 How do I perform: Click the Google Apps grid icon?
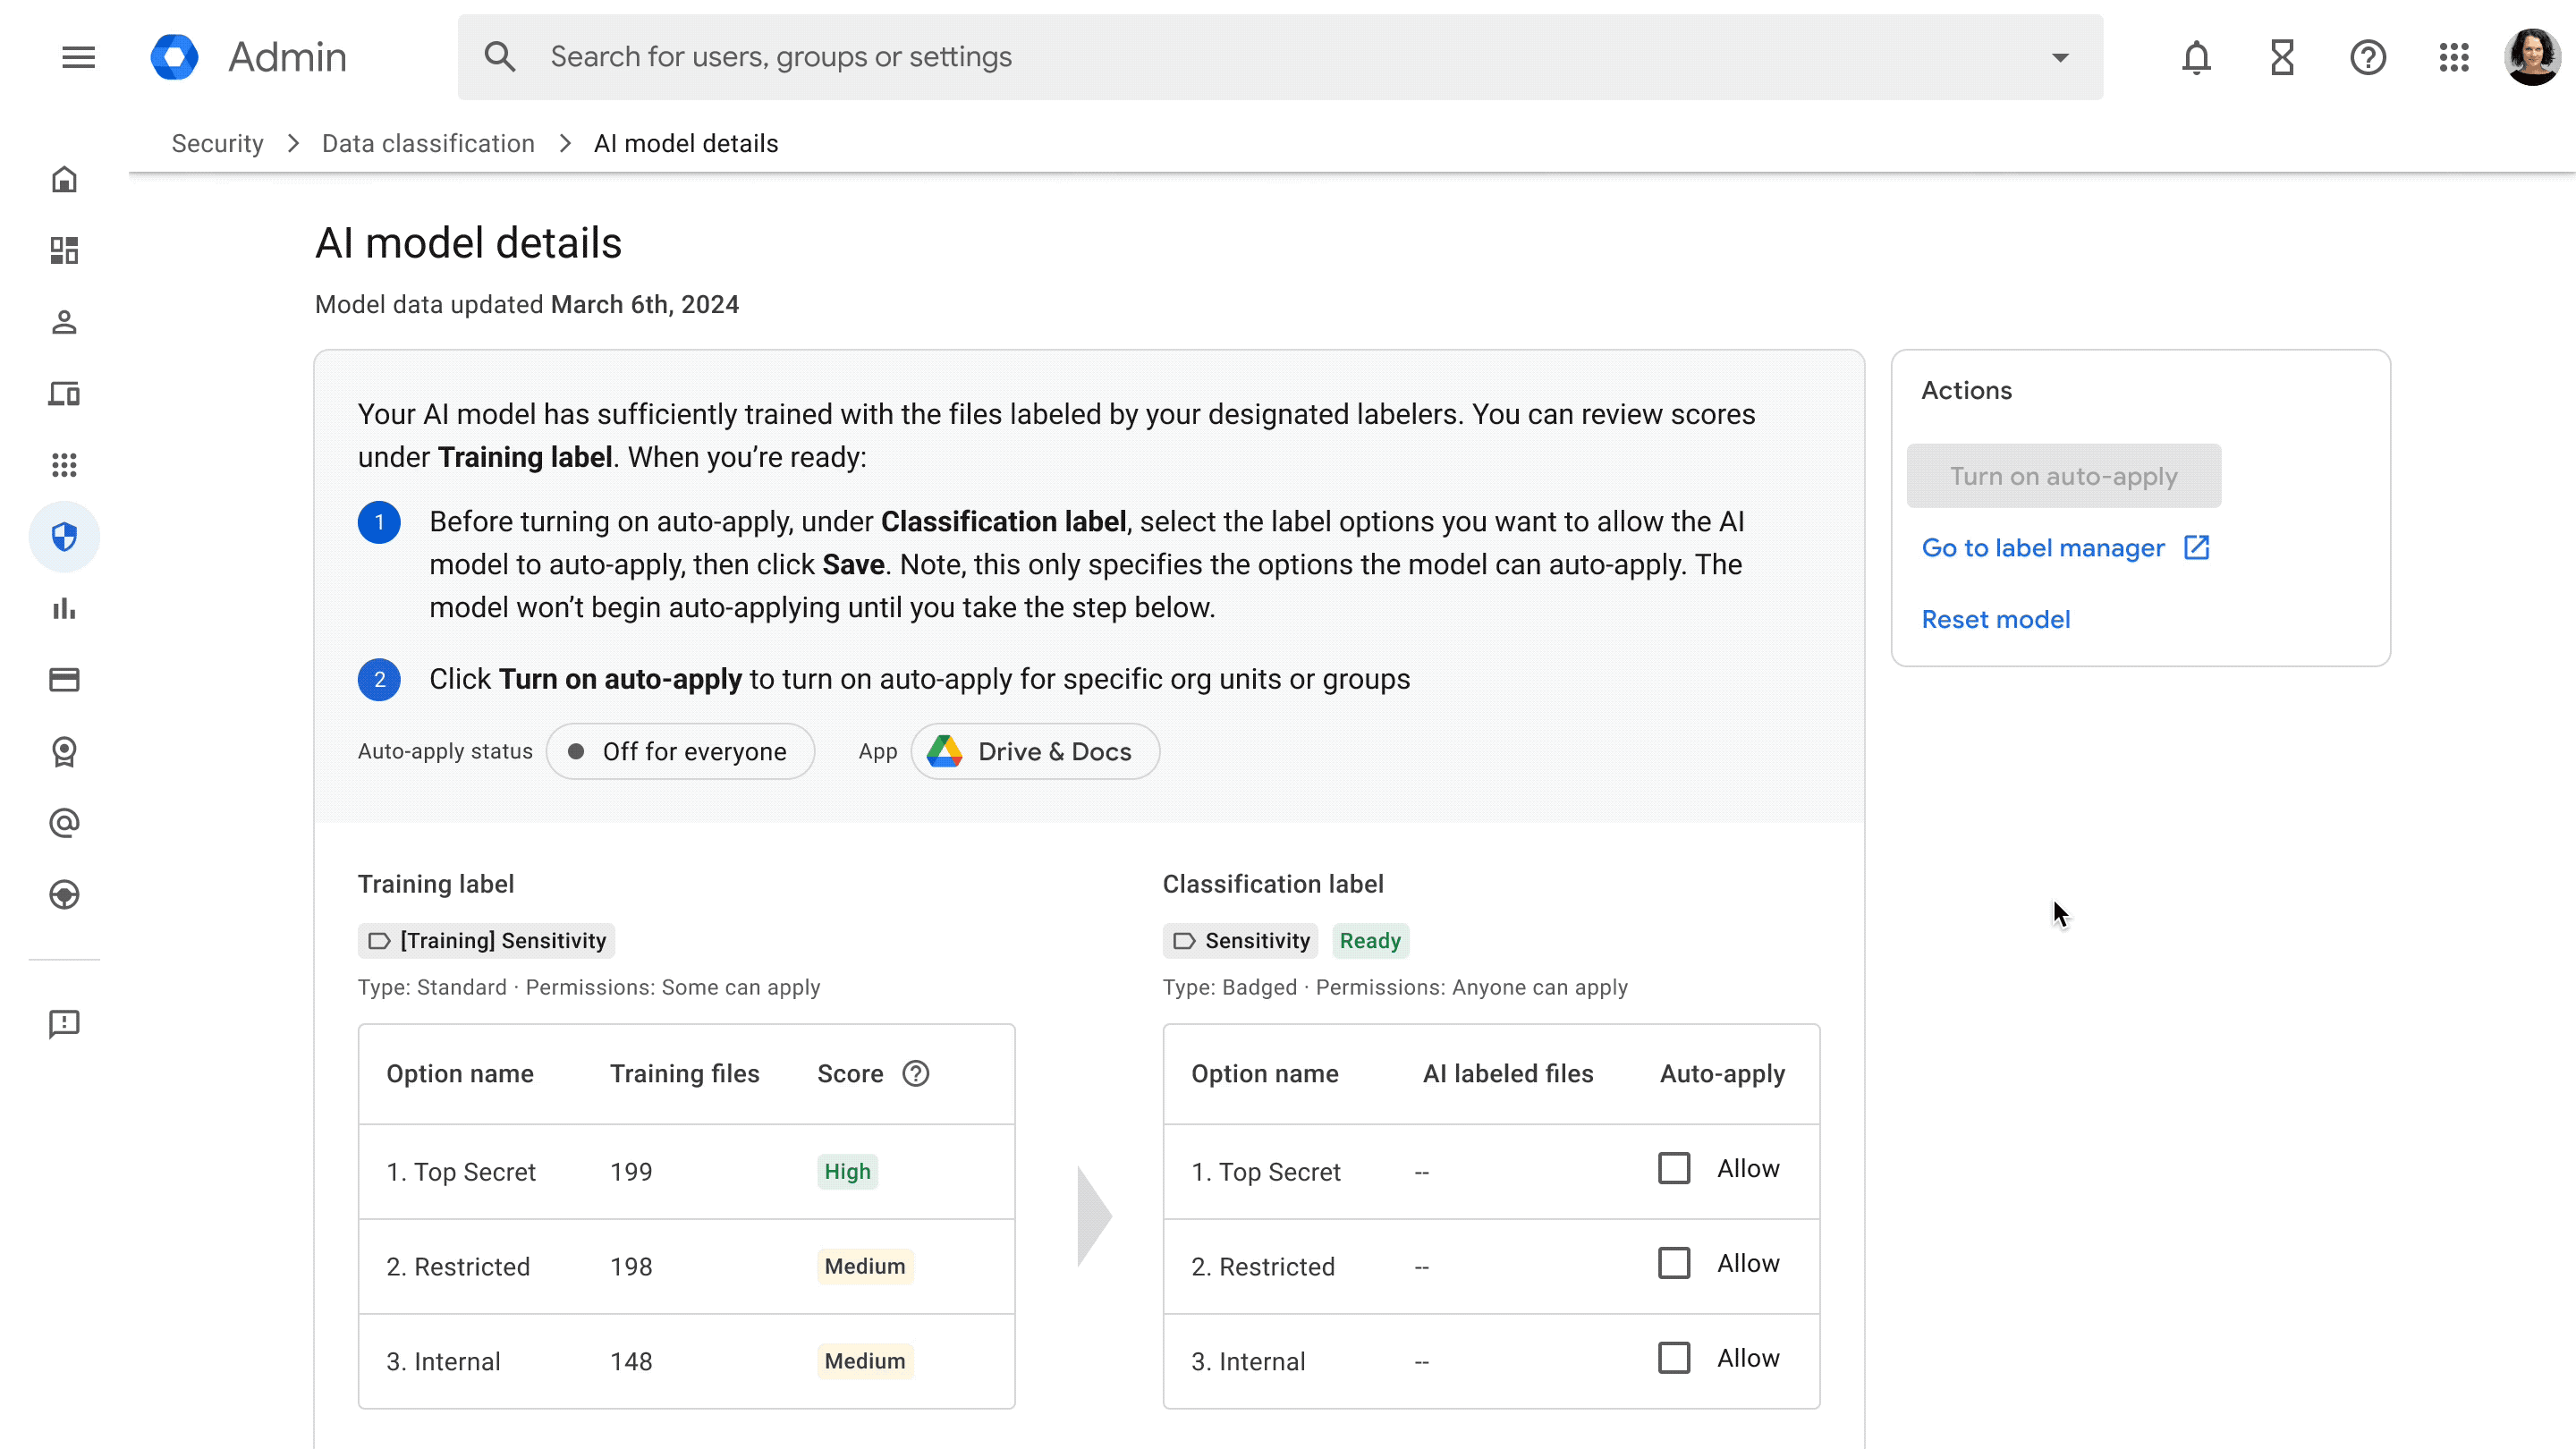(x=2454, y=56)
